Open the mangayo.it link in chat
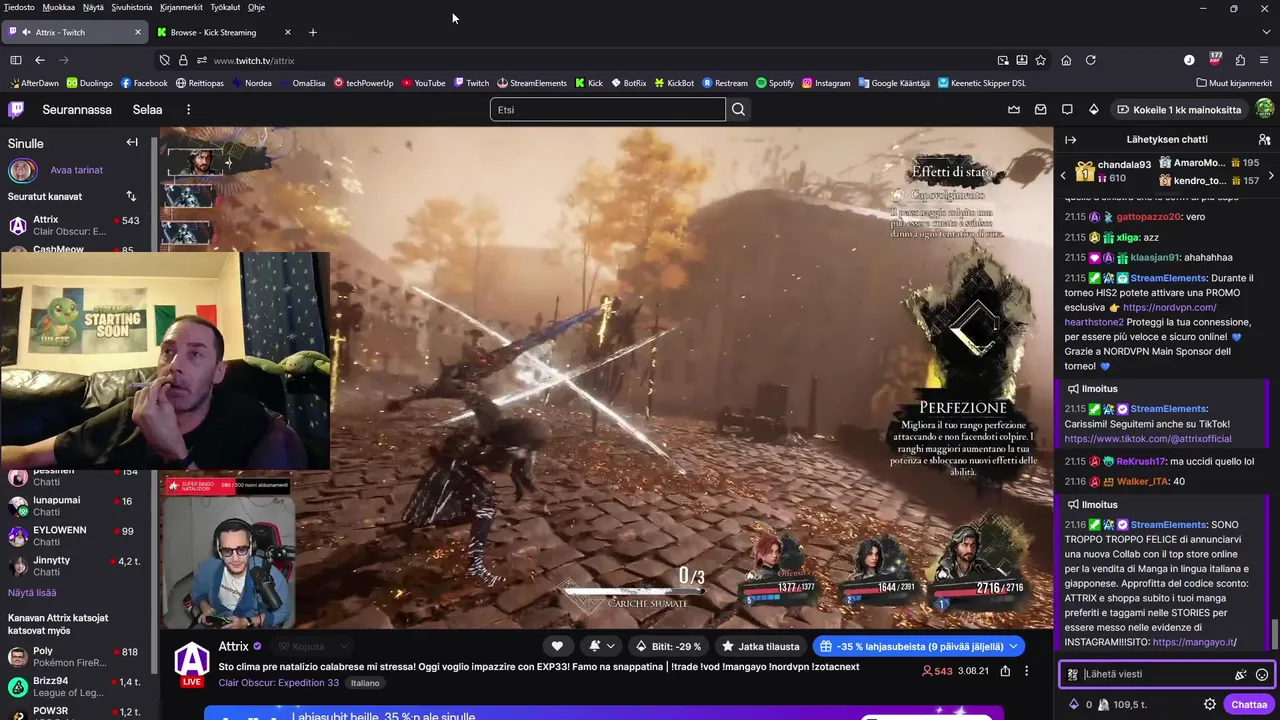1280x720 pixels. [x=1194, y=642]
